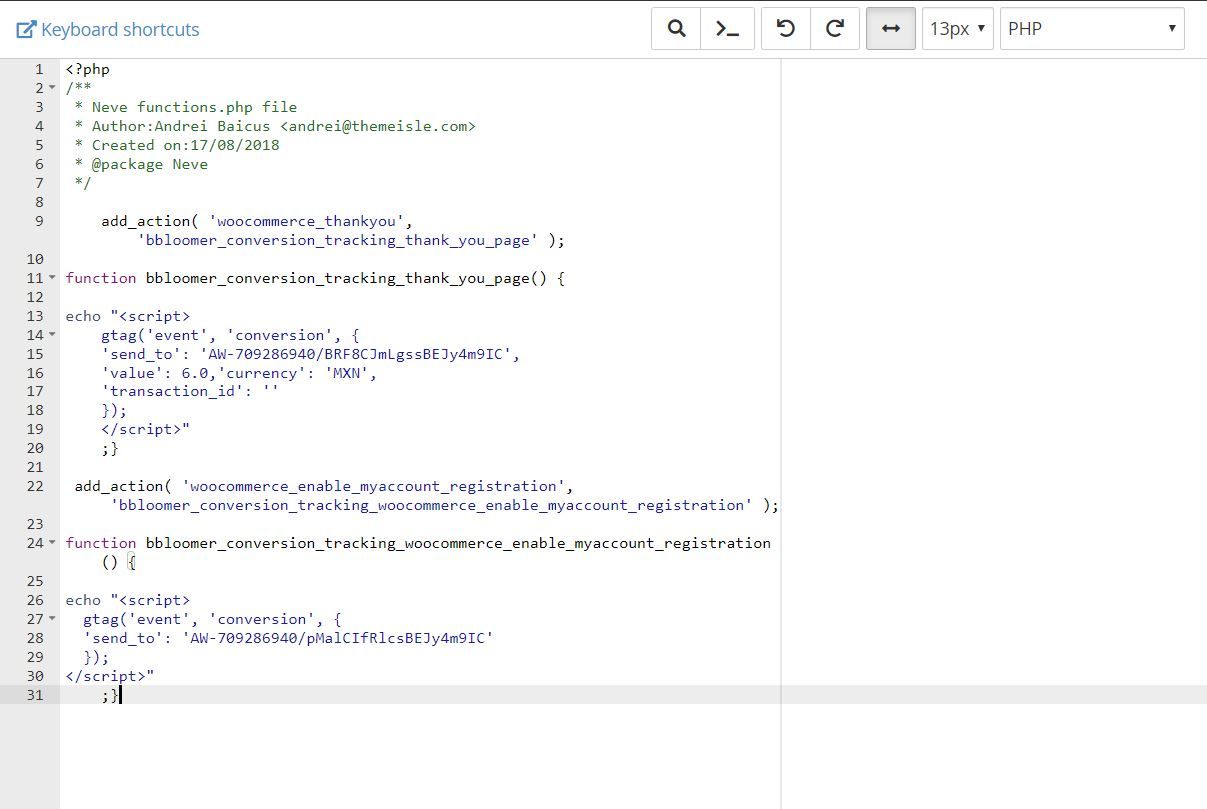1207x809 pixels.
Task: Select line number 9 in the gutter
Action: click(39, 221)
